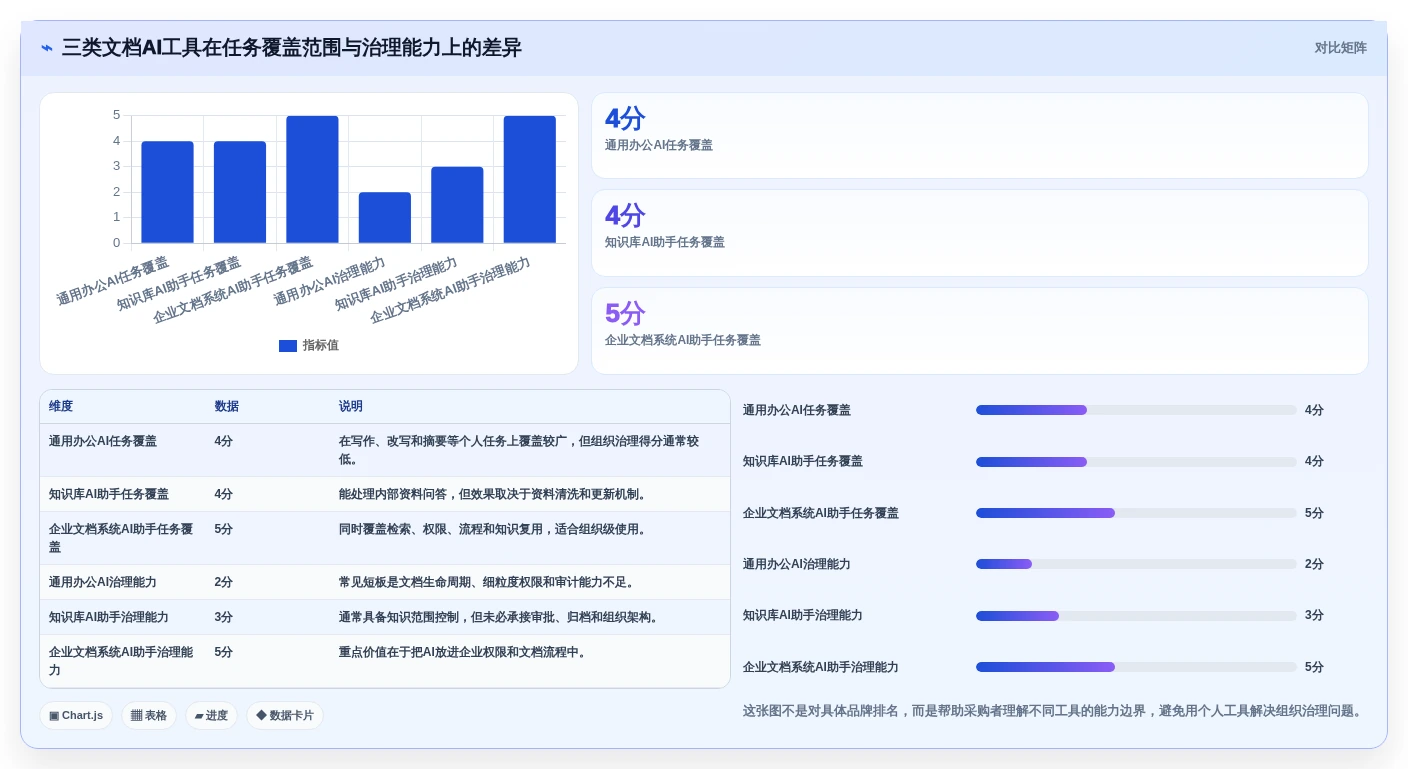Select the 通用办公AI治理能力 table row name

coord(103,582)
